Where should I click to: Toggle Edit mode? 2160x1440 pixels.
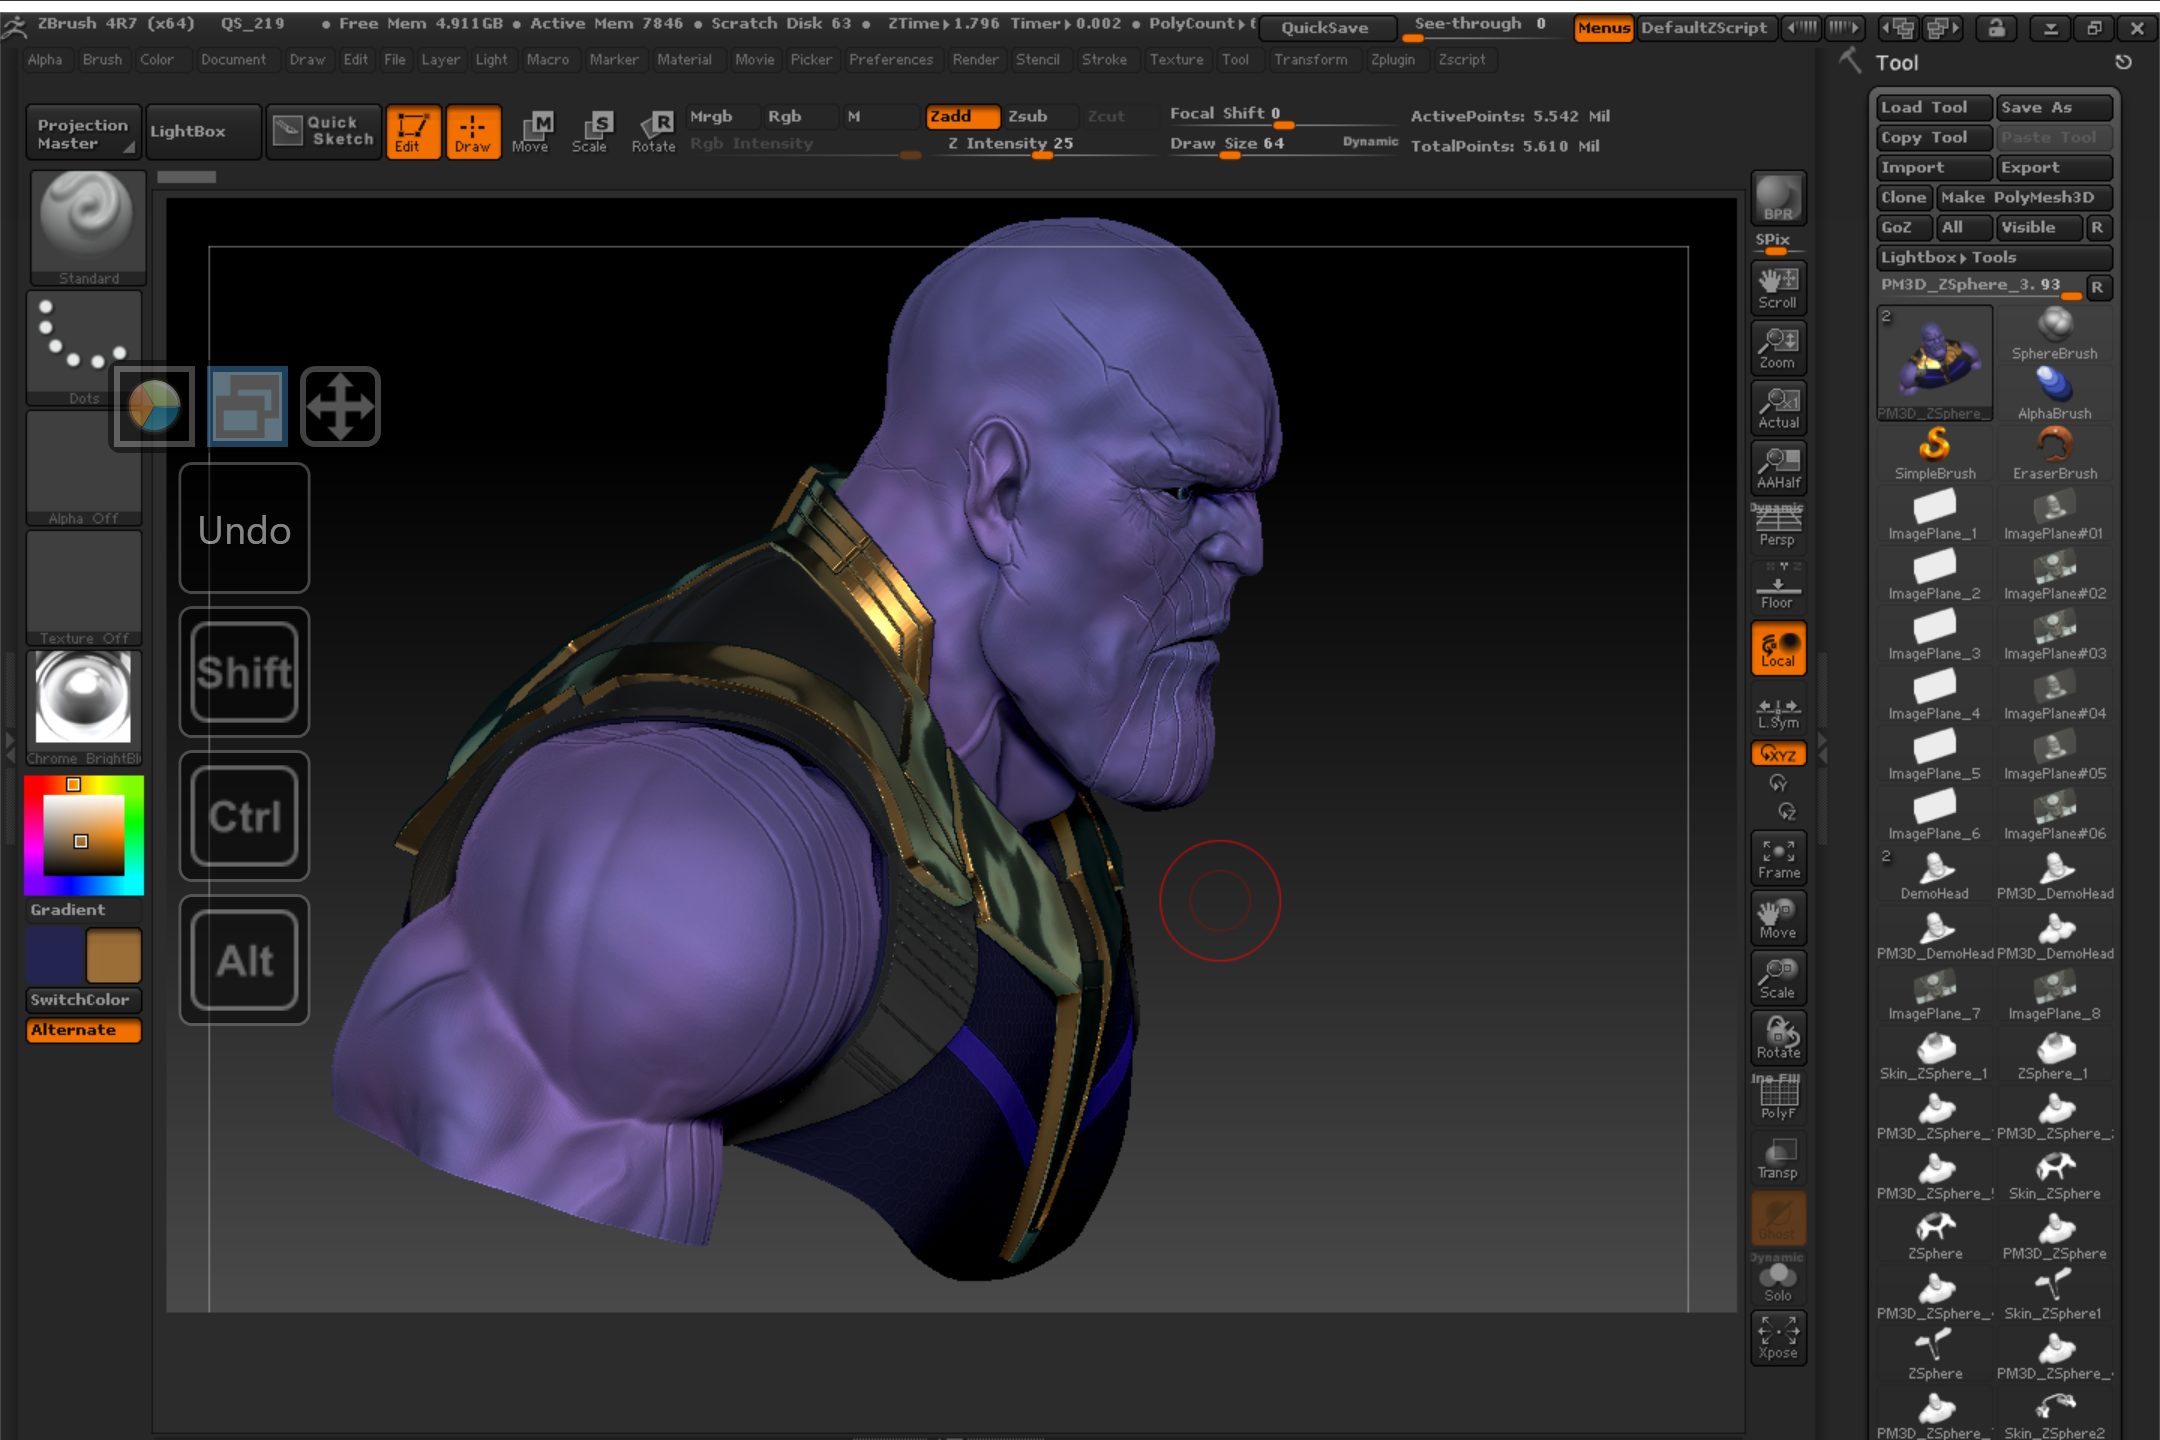pos(413,132)
